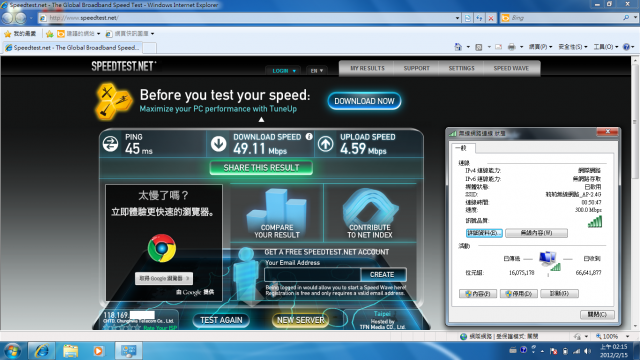Click the Bing search magnifier icon
640x360 pixels.
[626, 18]
